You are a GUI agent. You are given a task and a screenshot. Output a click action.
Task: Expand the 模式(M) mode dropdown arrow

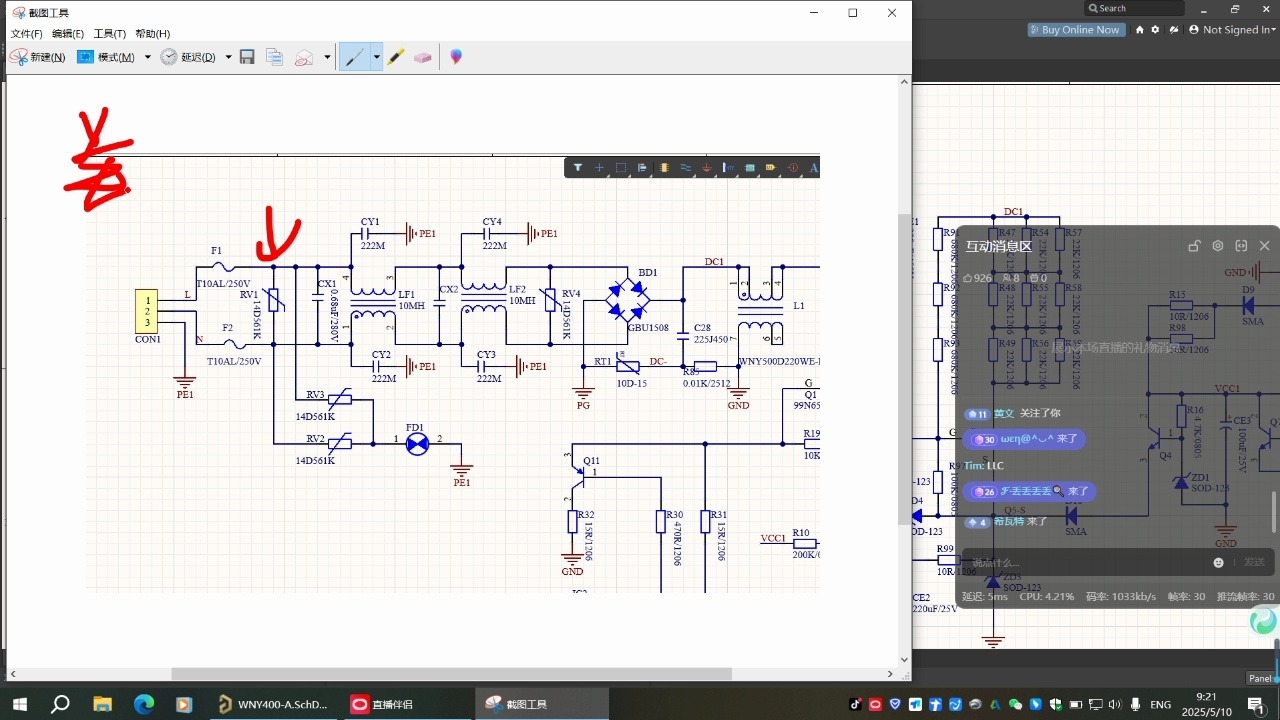click(x=148, y=57)
